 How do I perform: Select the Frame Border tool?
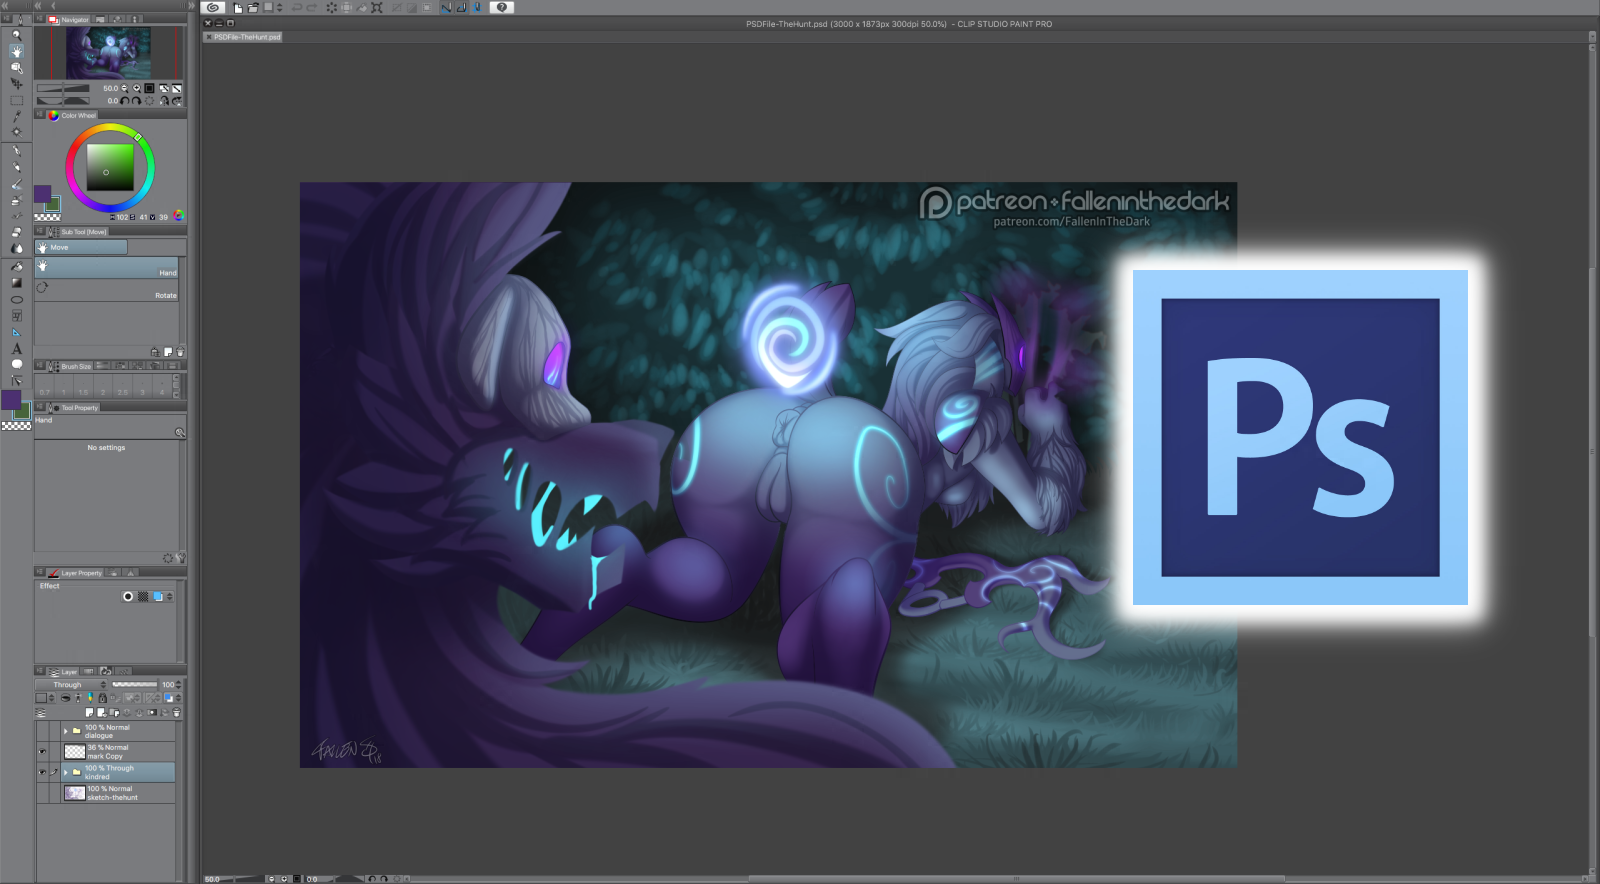pyautogui.click(x=16, y=316)
